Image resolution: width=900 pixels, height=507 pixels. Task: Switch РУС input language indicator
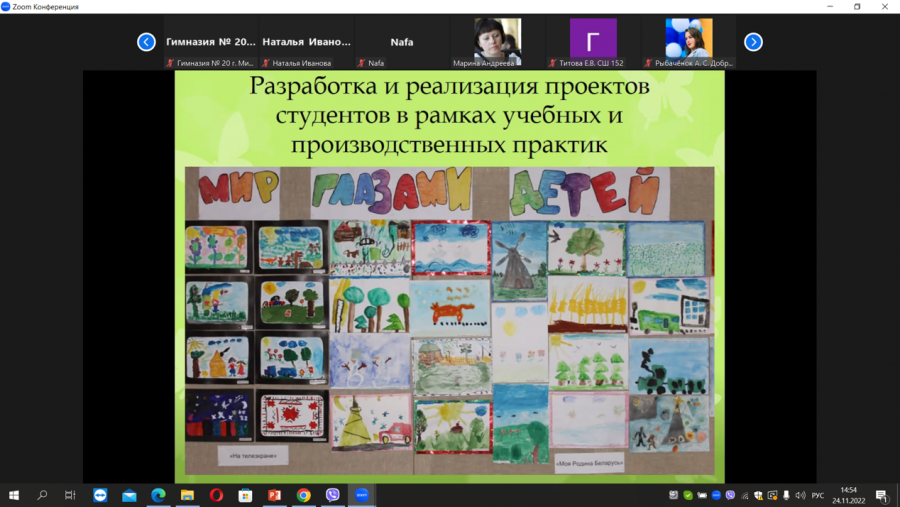[818, 496]
